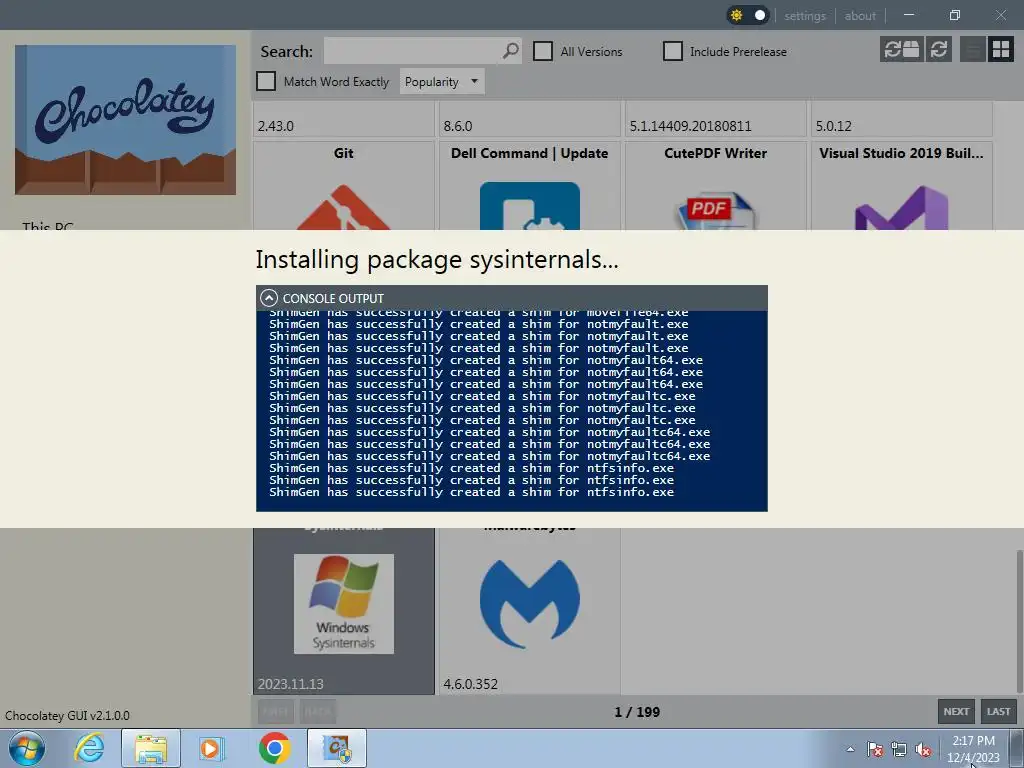Open Windows Explorer from taskbar
1024x768 pixels.
coord(151,748)
